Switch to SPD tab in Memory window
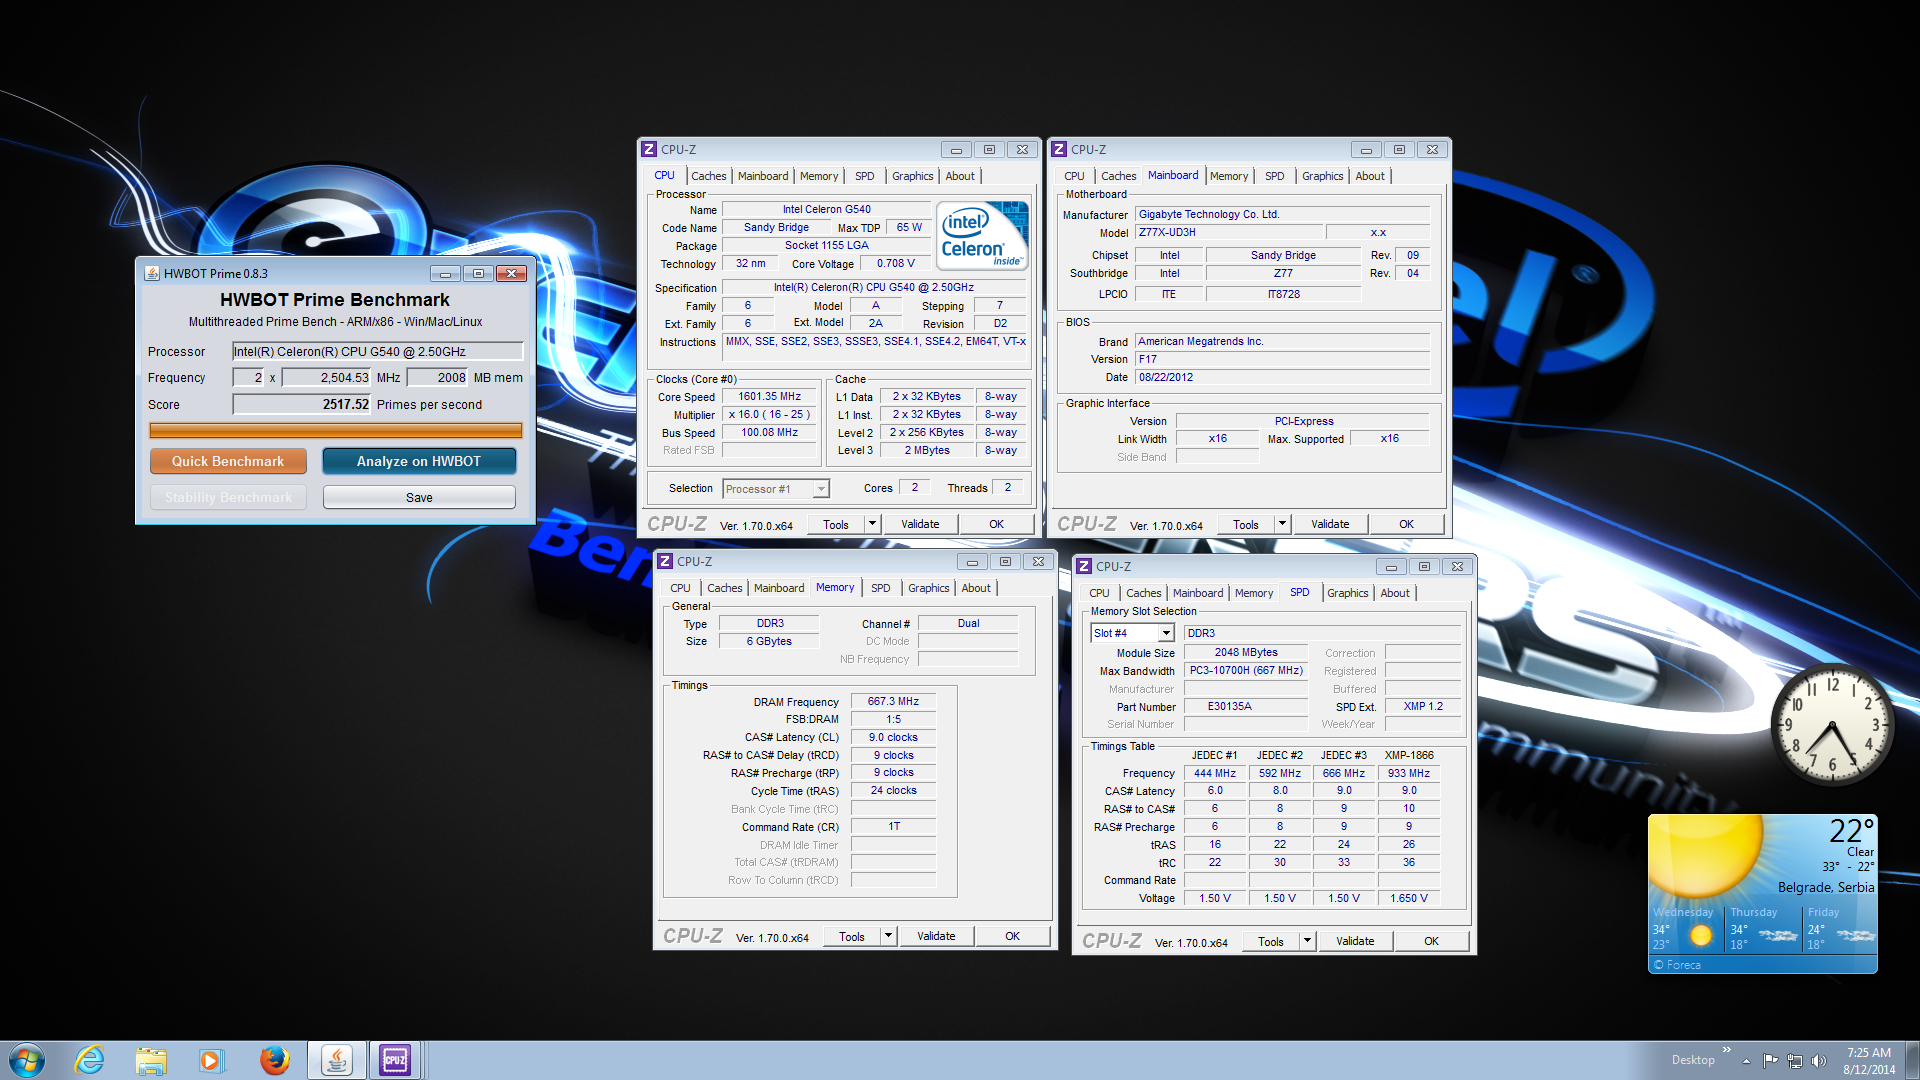Viewport: 1920px width, 1080px height. point(880,588)
